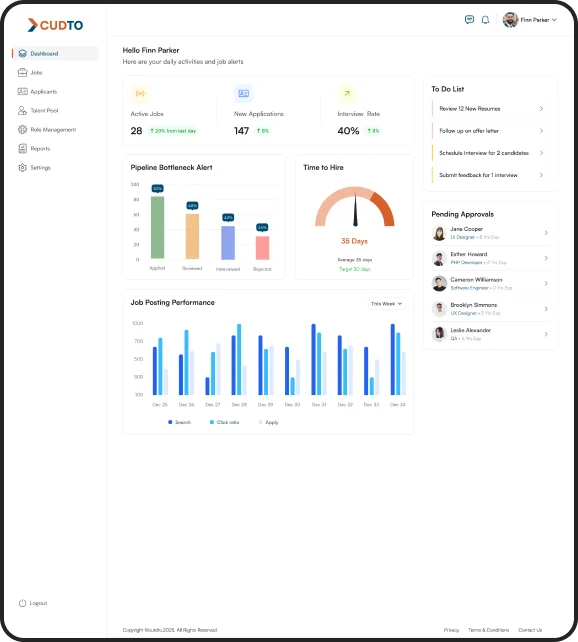This screenshot has height=642, width=578.
Task: Click Review 12 New Resumes item
Action: click(490, 109)
